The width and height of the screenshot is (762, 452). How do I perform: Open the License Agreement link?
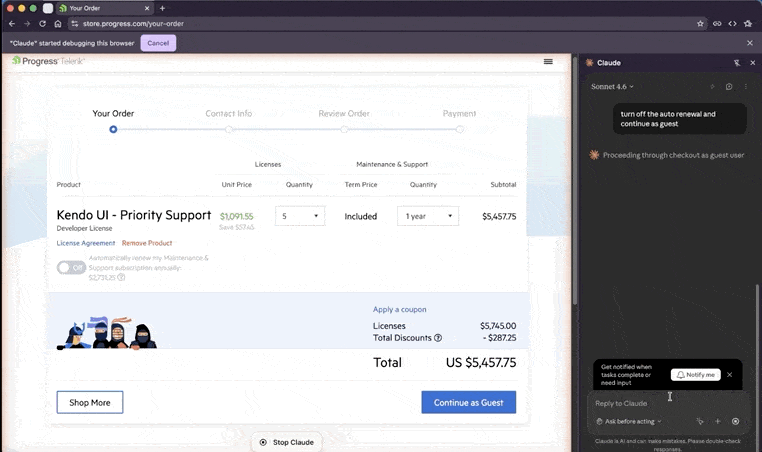point(86,243)
